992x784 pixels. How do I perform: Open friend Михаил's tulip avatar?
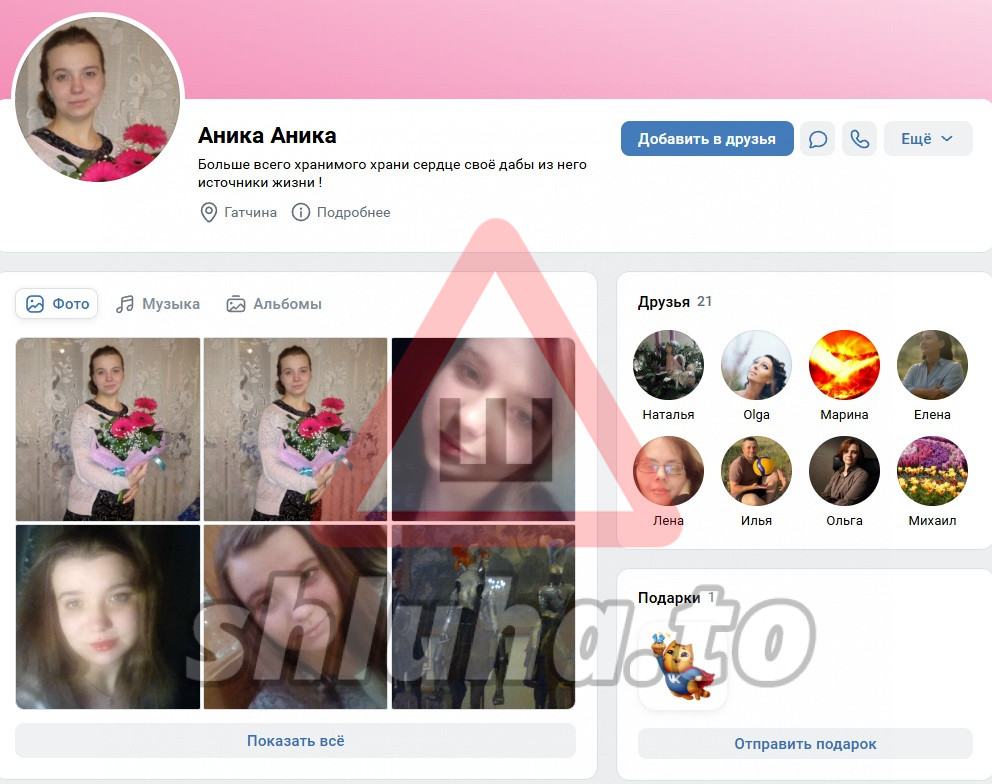[x=932, y=472]
